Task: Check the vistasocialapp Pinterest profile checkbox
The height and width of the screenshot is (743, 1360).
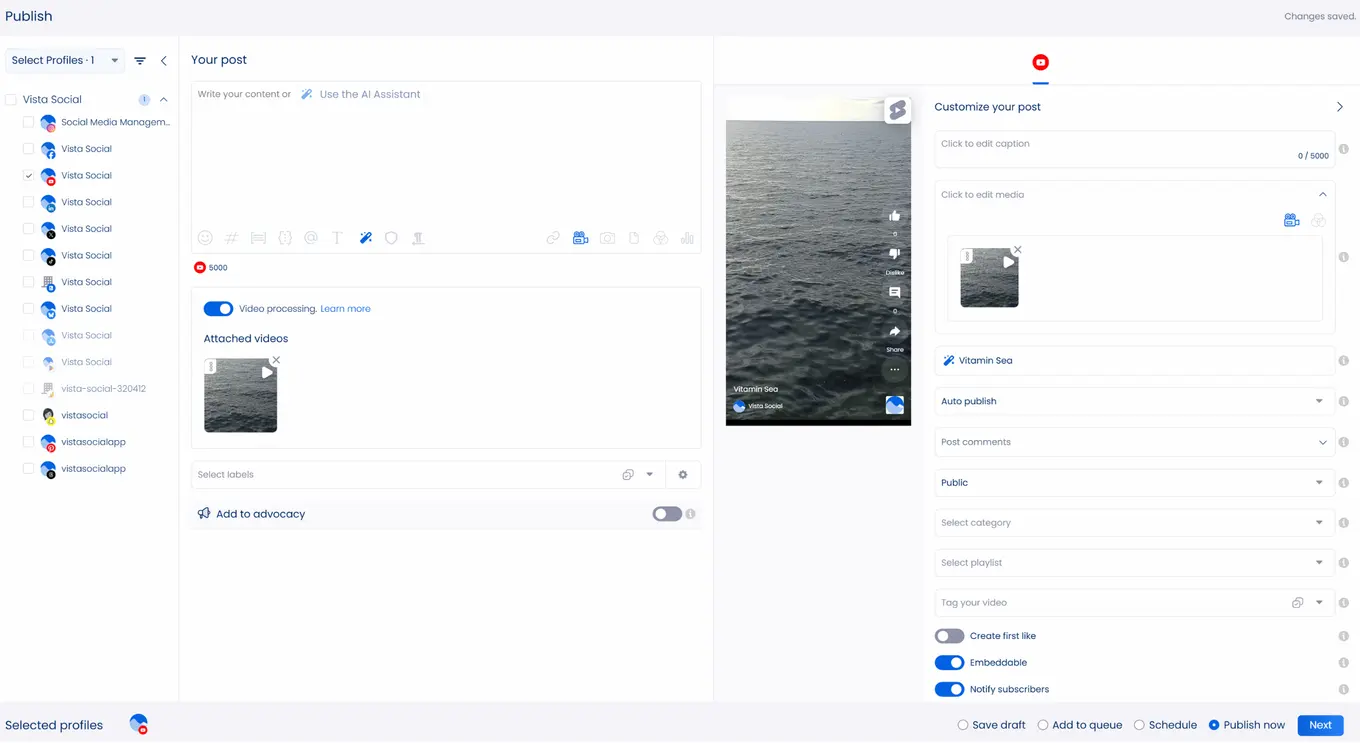Action: (x=29, y=442)
